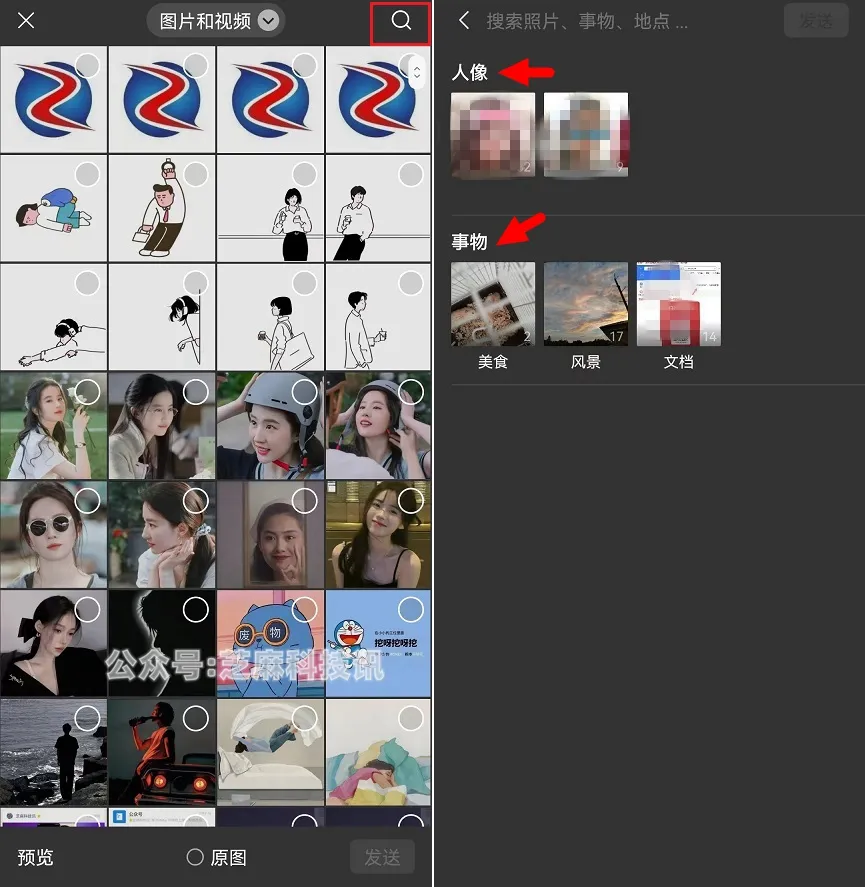The image size is (865, 887).
Task: Open the 文档 documents category
Action: [x=678, y=305]
